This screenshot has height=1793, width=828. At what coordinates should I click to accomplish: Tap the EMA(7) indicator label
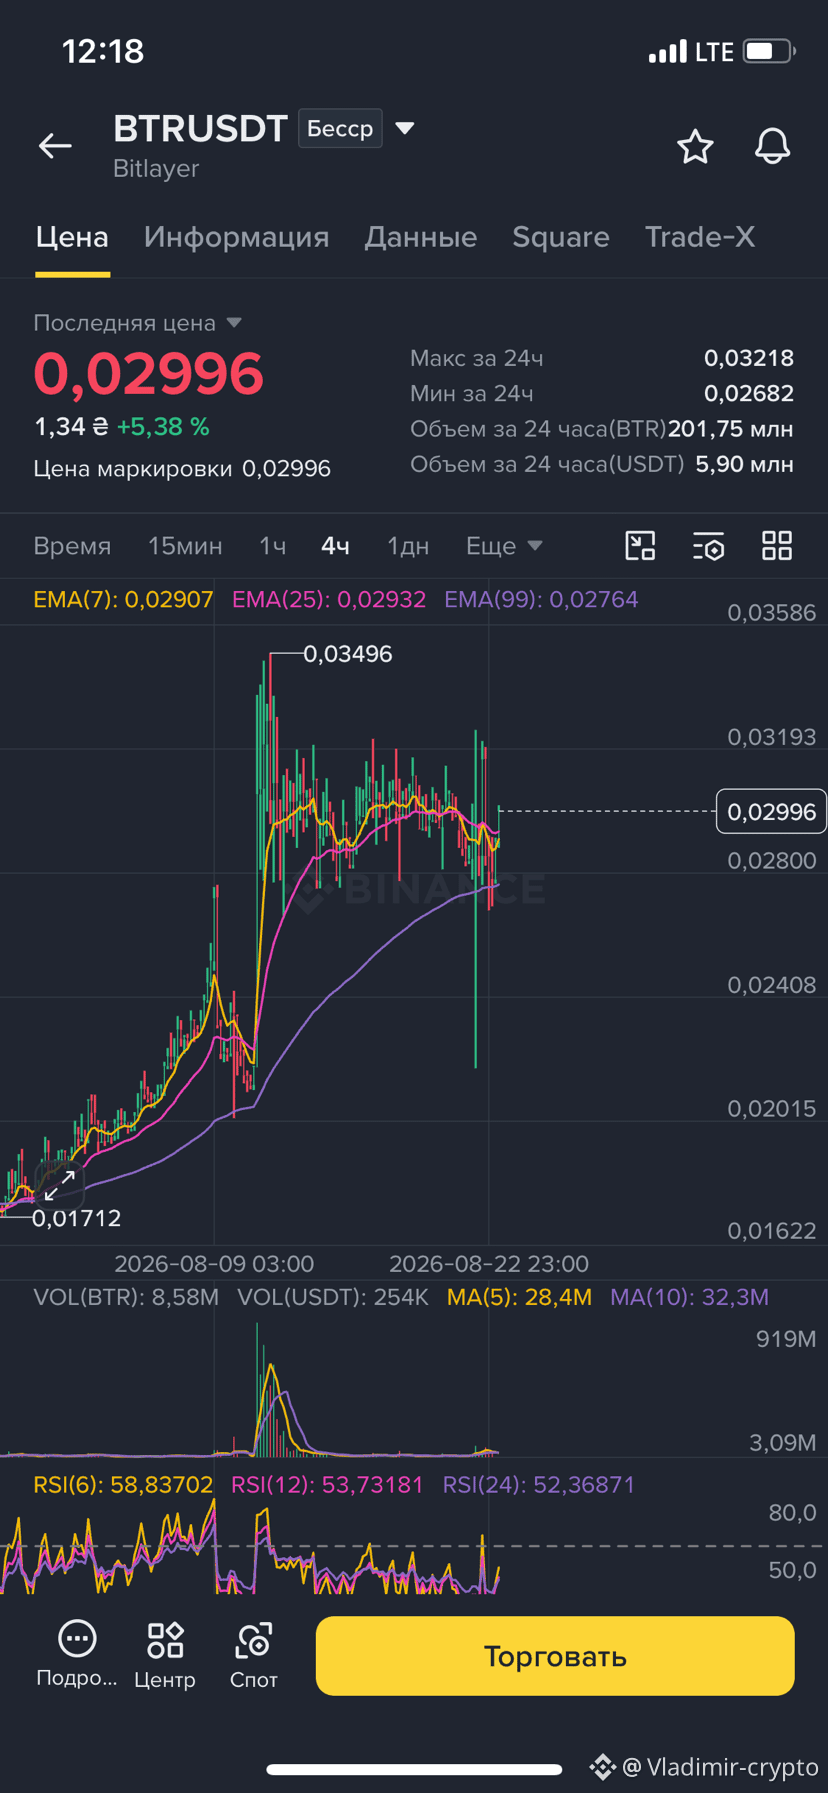(123, 600)
